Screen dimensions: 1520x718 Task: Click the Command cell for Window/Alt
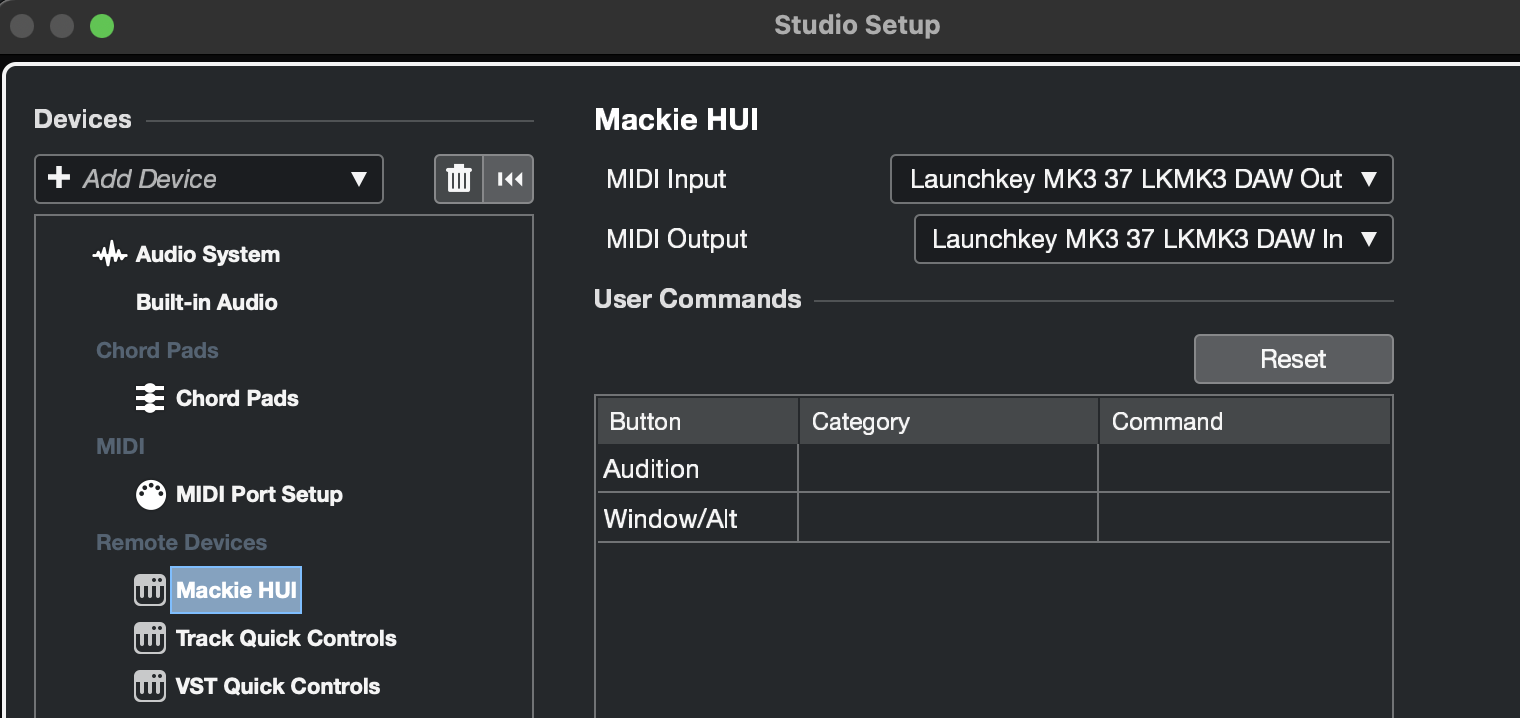tap(1245, 518)
